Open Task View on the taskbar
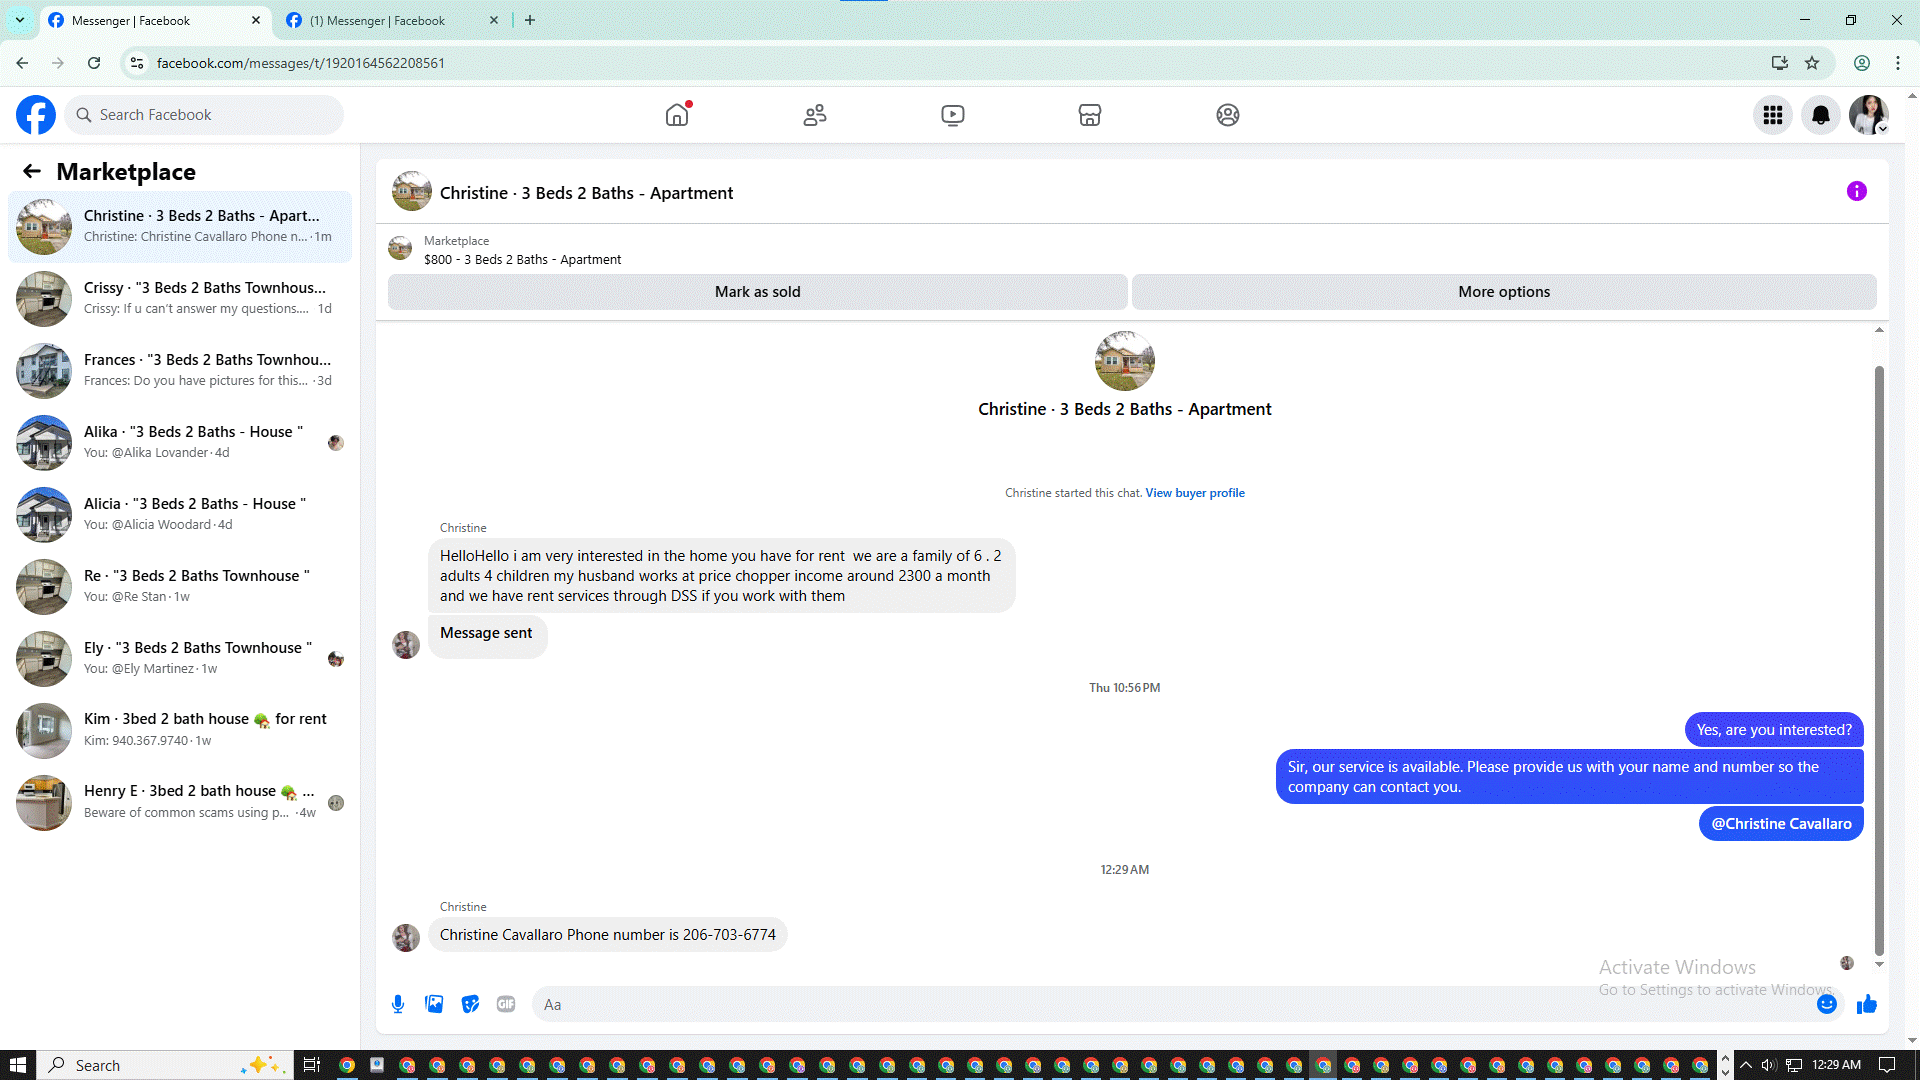Viewport: 1920px width, 1080px height. pos(312,1065)
